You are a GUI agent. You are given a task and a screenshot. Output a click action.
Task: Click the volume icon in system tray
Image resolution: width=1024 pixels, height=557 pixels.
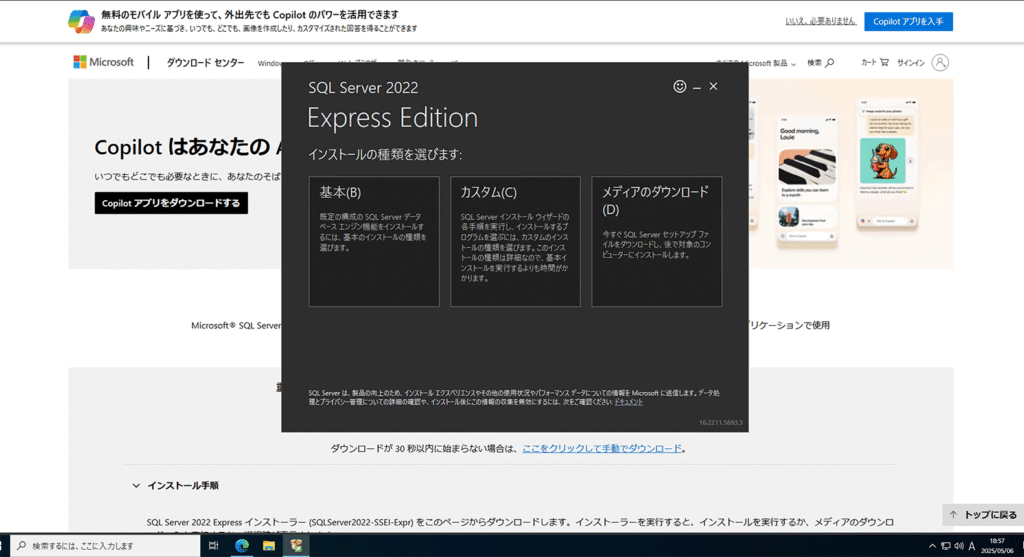(959, 547)
